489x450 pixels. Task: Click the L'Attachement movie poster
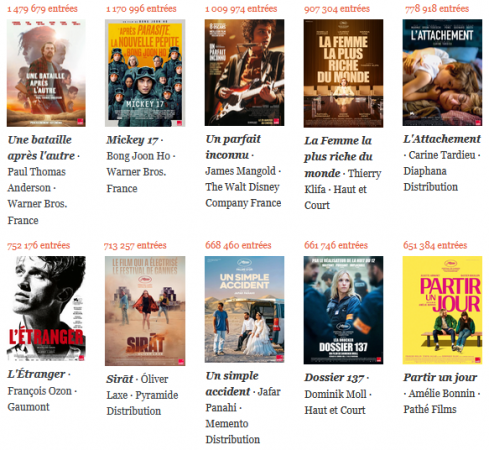point(442,73)
